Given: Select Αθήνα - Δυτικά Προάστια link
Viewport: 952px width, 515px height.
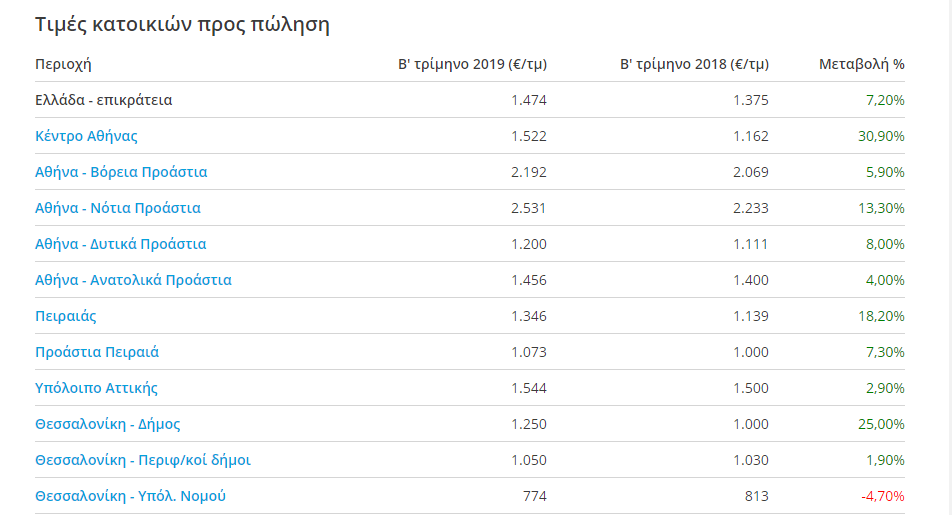Looking at the screenshot, I should tap(121, 244).
